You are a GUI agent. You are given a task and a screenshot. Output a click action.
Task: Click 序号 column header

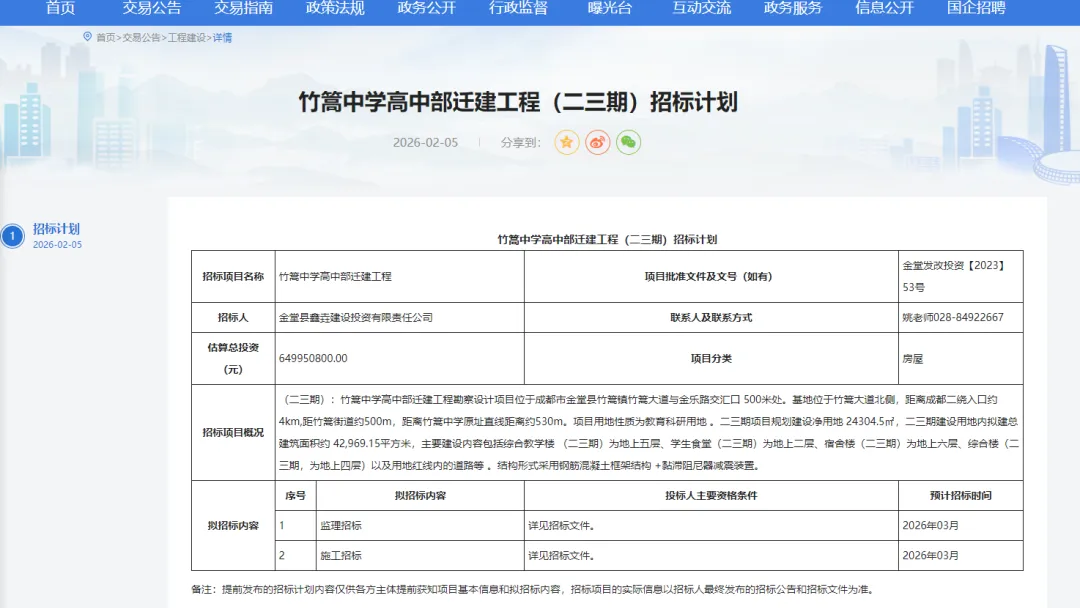[295, 496]
